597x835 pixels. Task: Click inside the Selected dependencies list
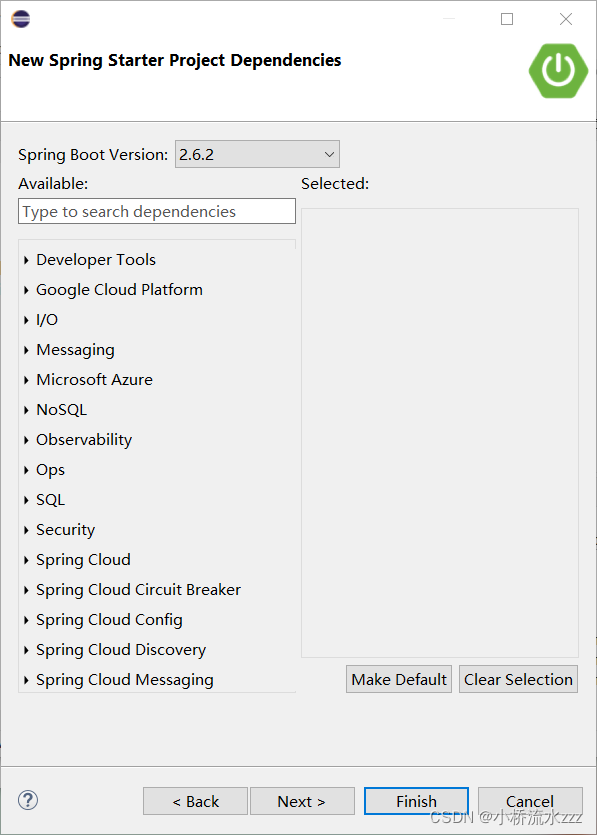pos(440,433)
